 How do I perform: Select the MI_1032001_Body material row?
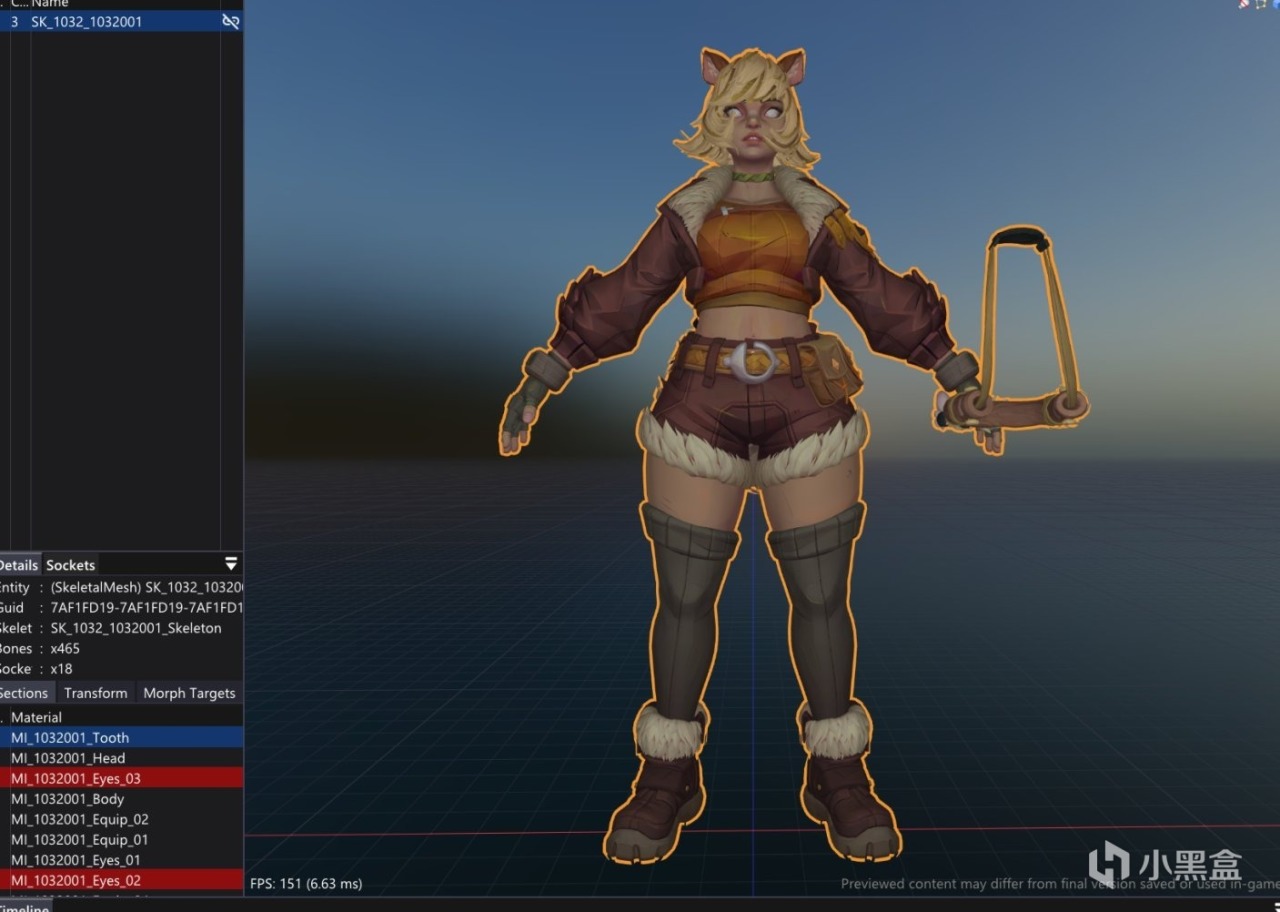click(x=122, y=799)
